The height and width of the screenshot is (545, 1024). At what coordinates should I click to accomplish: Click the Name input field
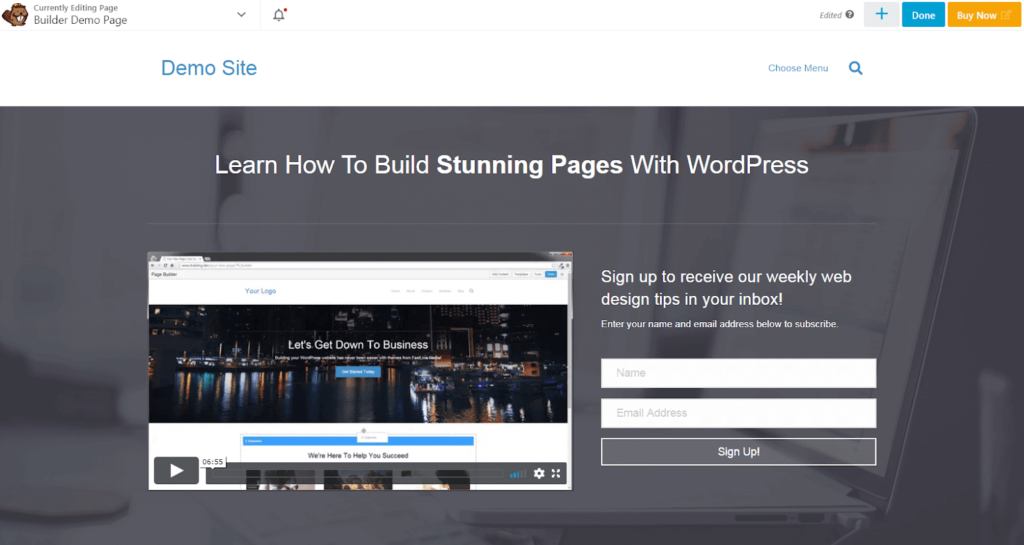[738, 373]
